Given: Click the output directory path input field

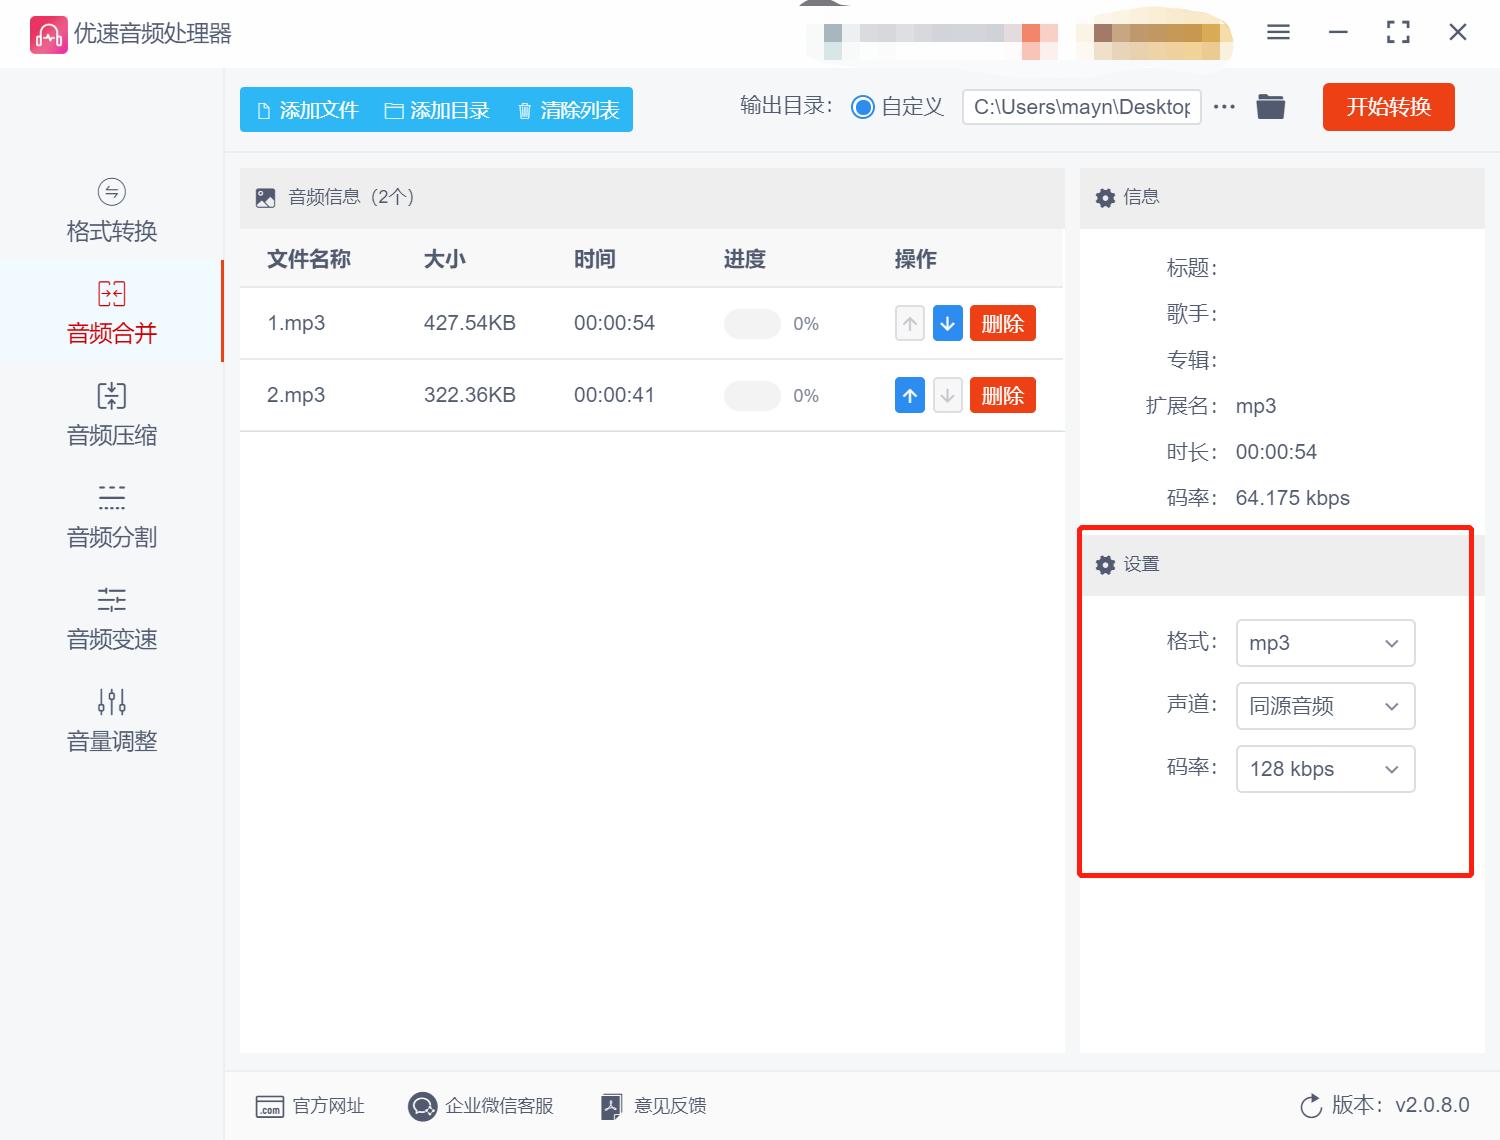Looking at the screenshot, I should (x=1081, y=106).
